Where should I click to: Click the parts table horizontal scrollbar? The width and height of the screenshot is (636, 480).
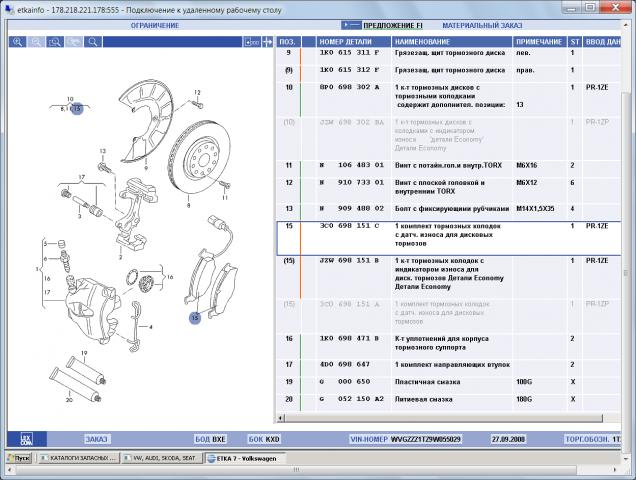click(444, 418)
